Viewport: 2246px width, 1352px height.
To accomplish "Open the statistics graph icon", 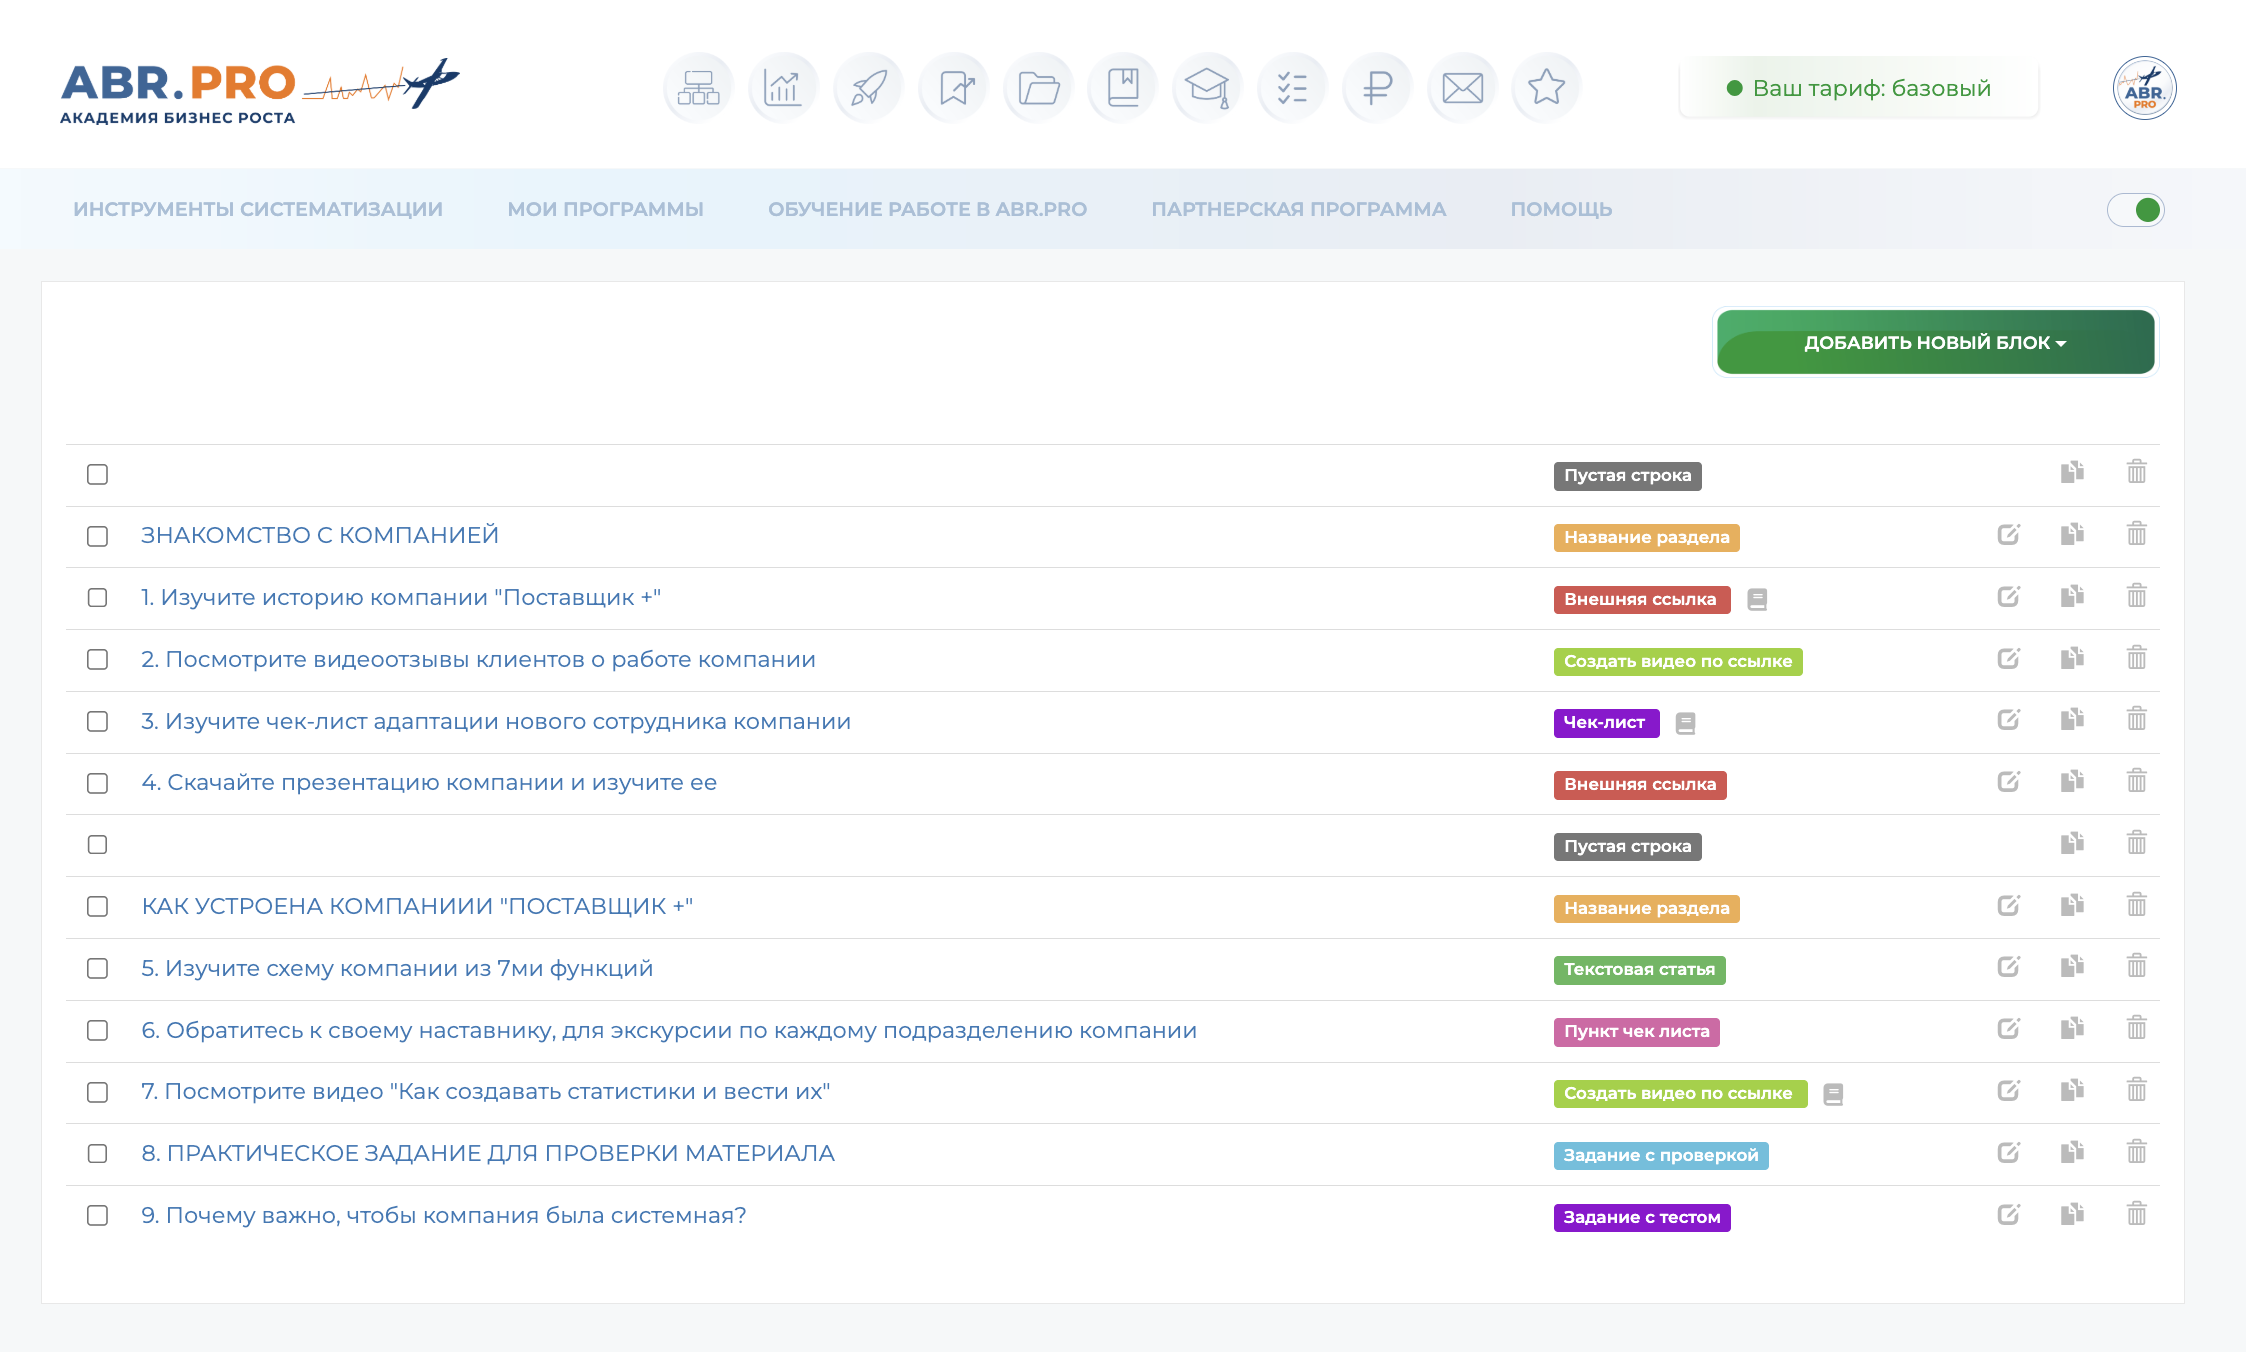I will pyautogui.click(x=783, y=88).
